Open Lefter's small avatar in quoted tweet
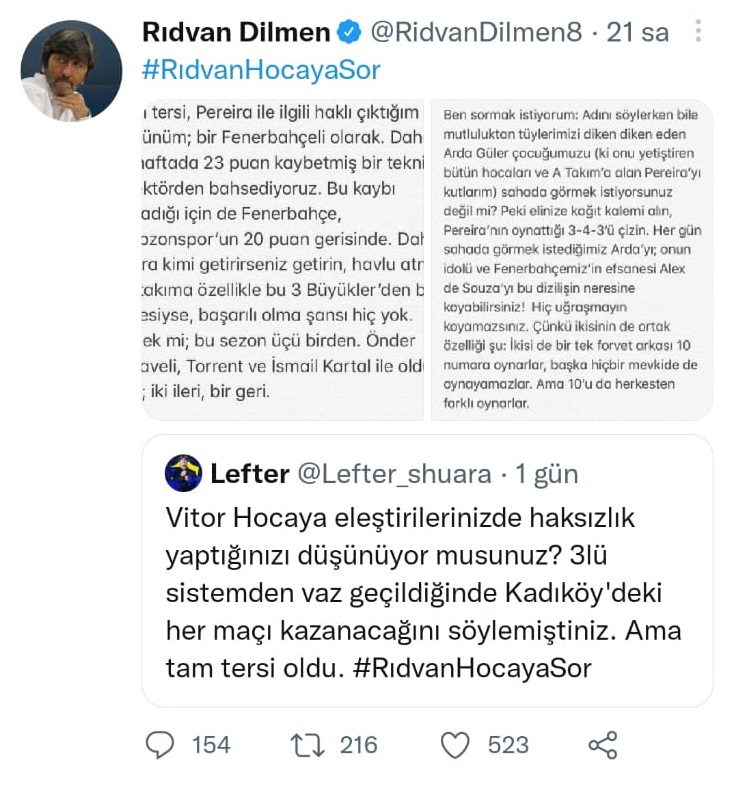Screen dimensions: 734x786 (184, 472)
